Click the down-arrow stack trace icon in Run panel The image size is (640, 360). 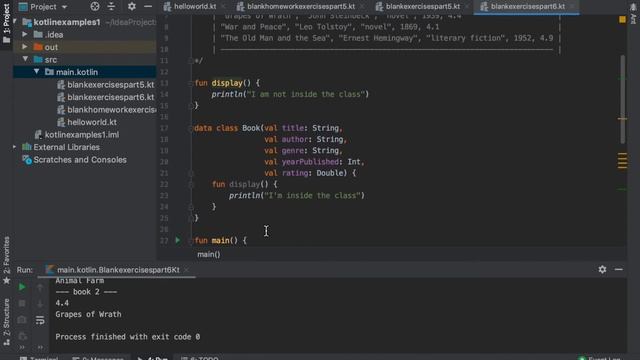point(40,304)
